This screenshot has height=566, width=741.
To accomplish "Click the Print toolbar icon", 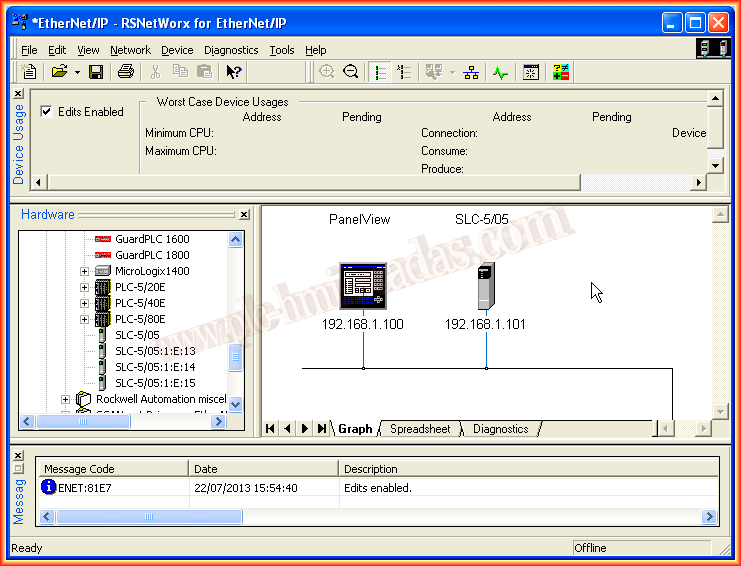I will point(126,72).
